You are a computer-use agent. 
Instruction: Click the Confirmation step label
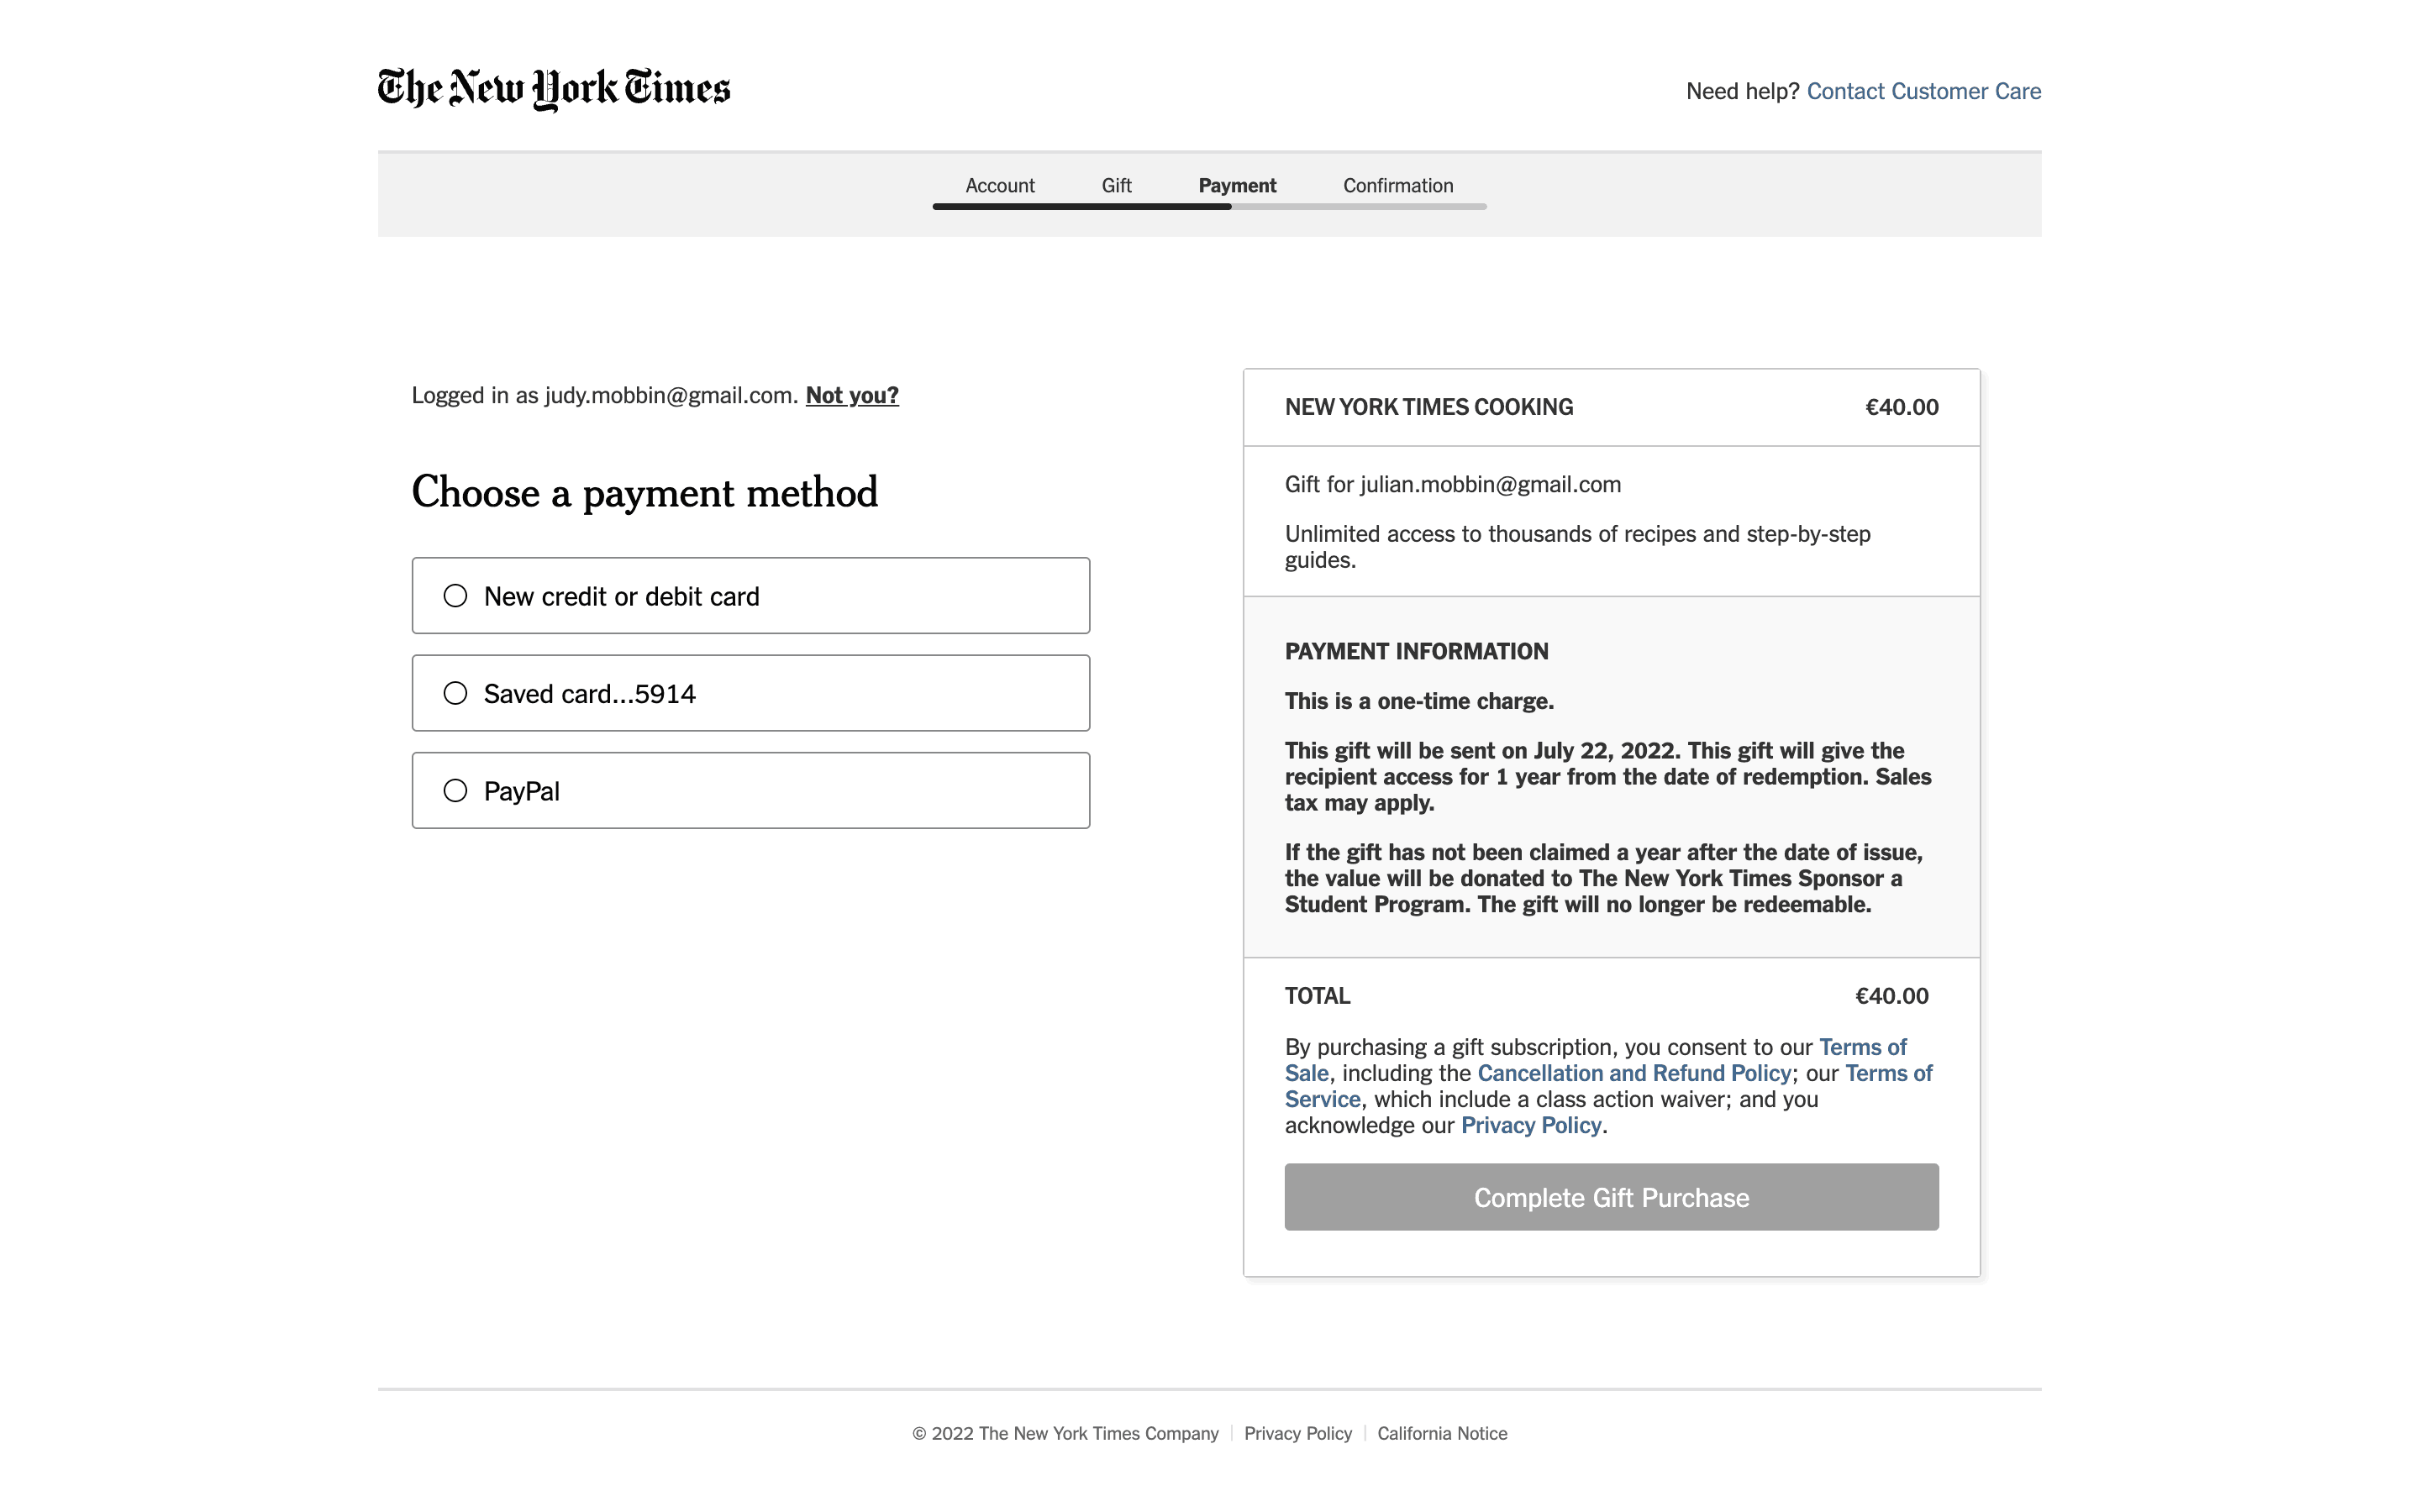point(1397,185)
